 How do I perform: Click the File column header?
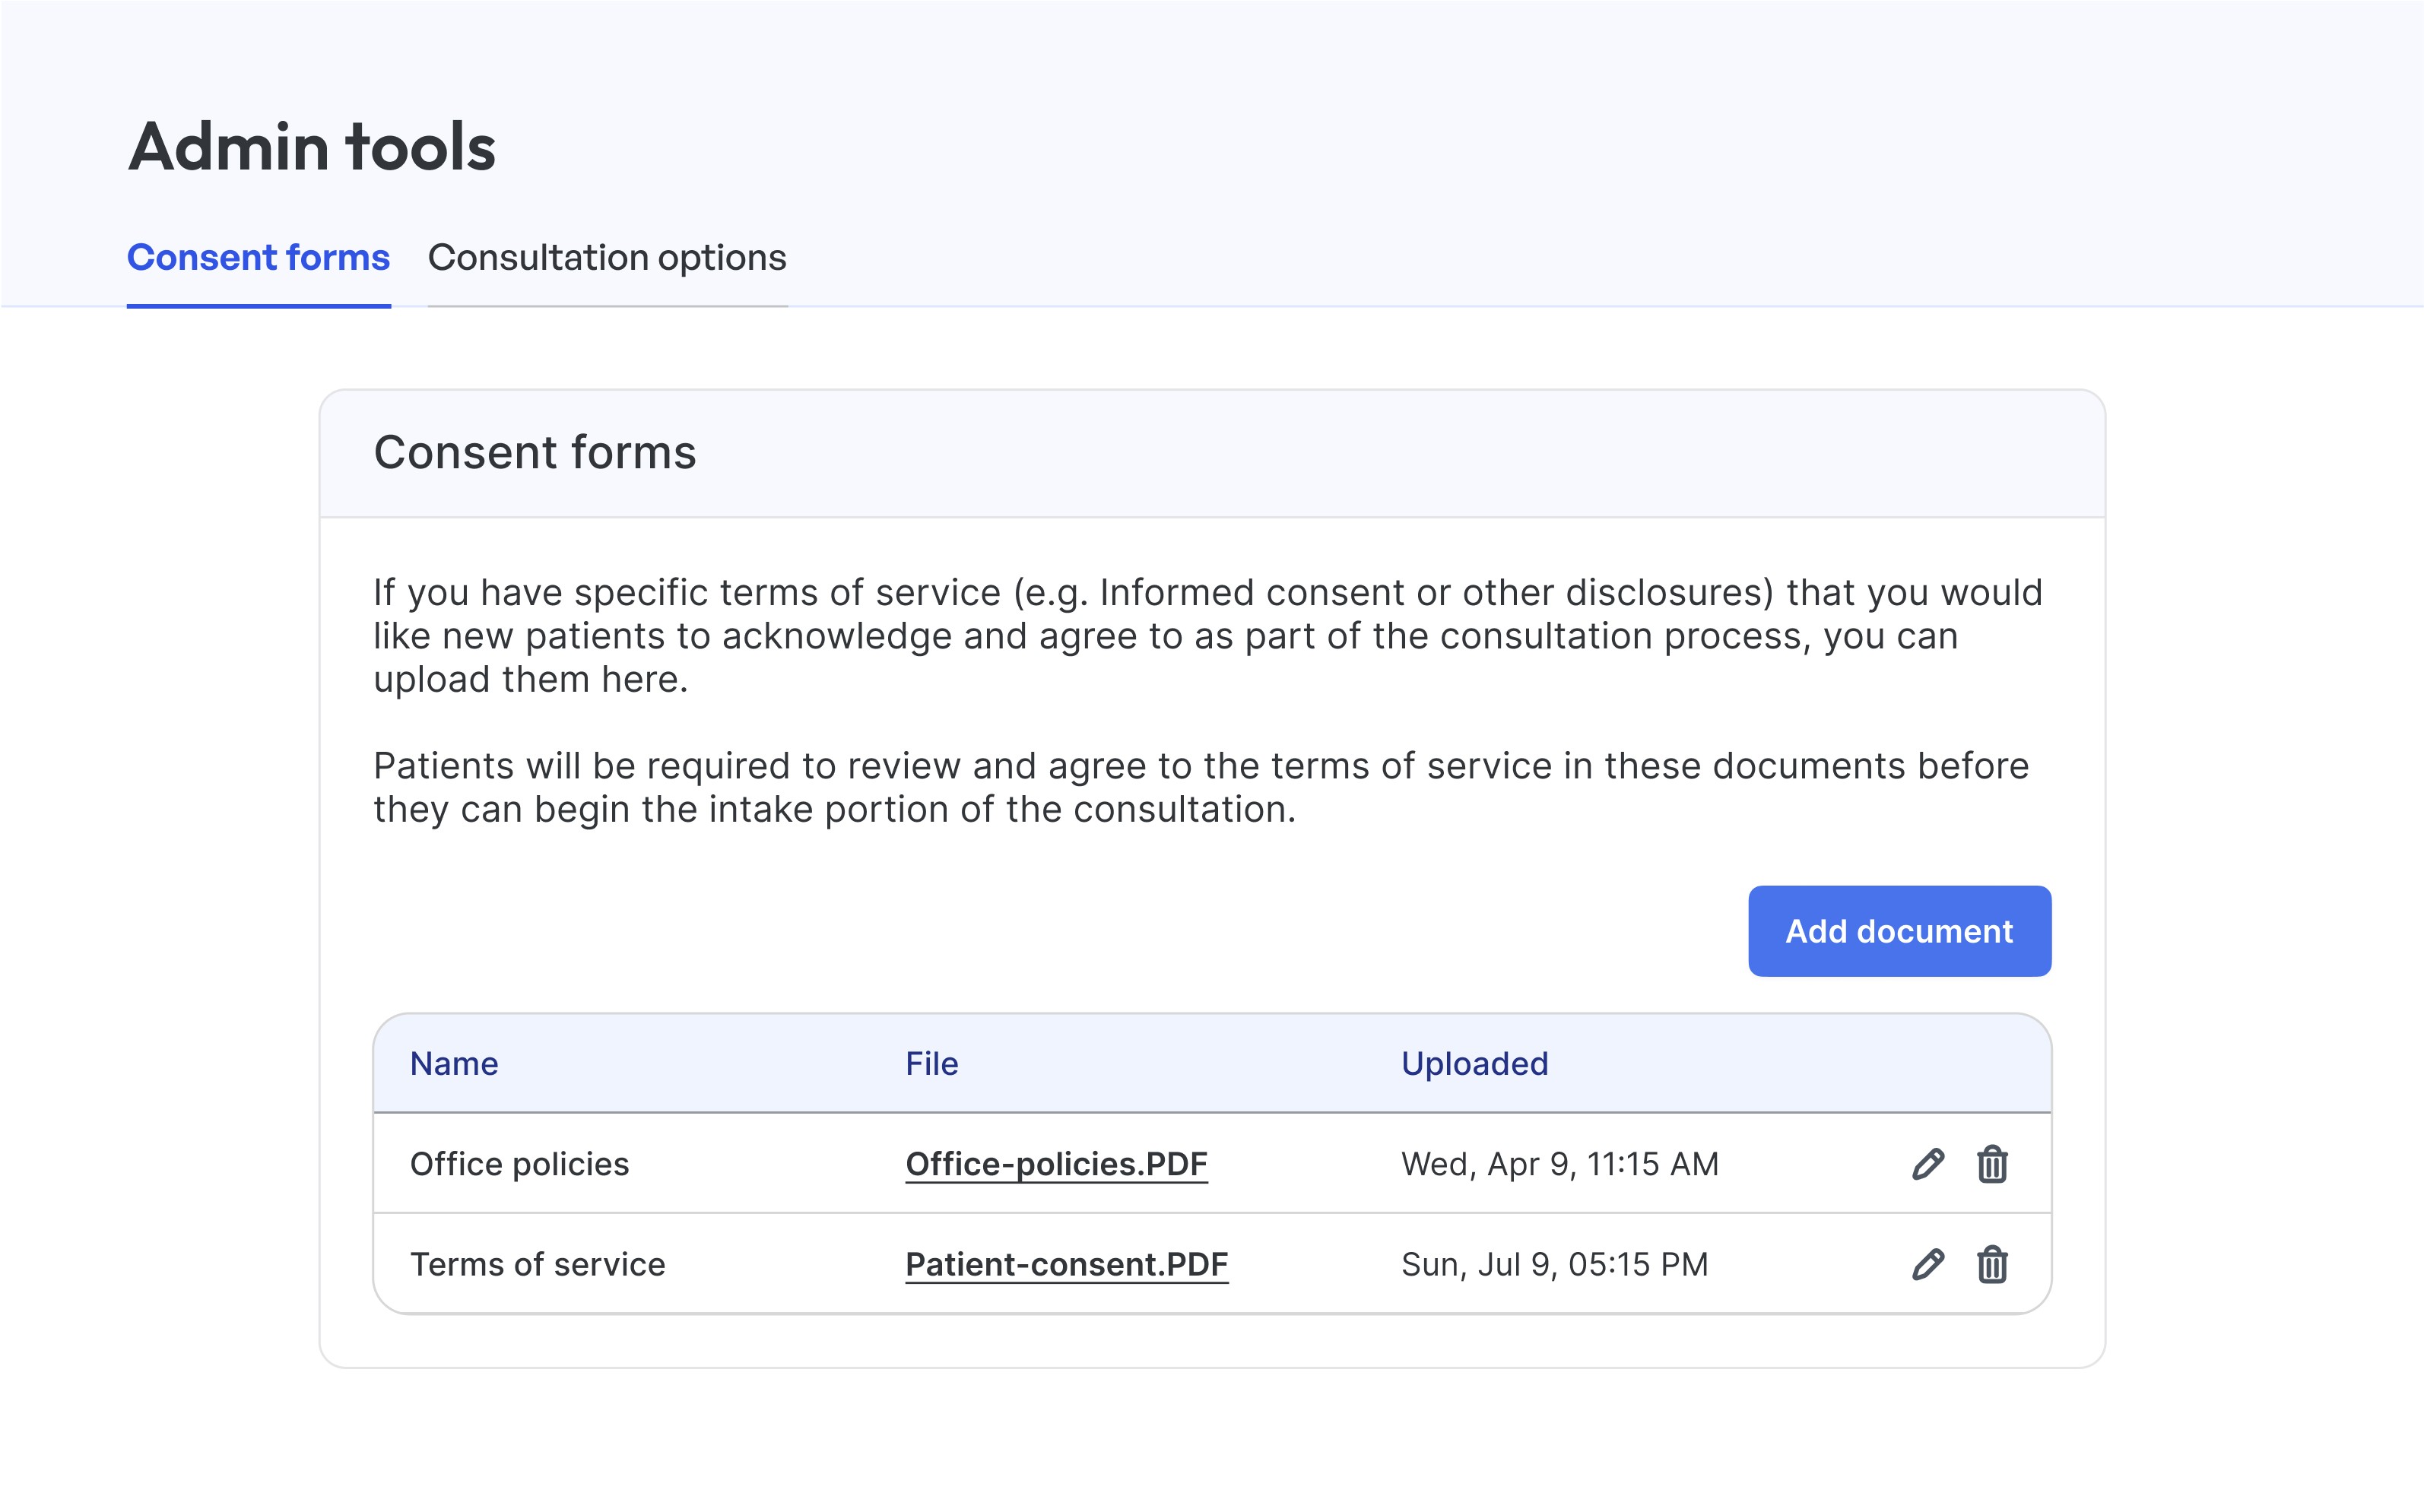[x=931, y=1063]
